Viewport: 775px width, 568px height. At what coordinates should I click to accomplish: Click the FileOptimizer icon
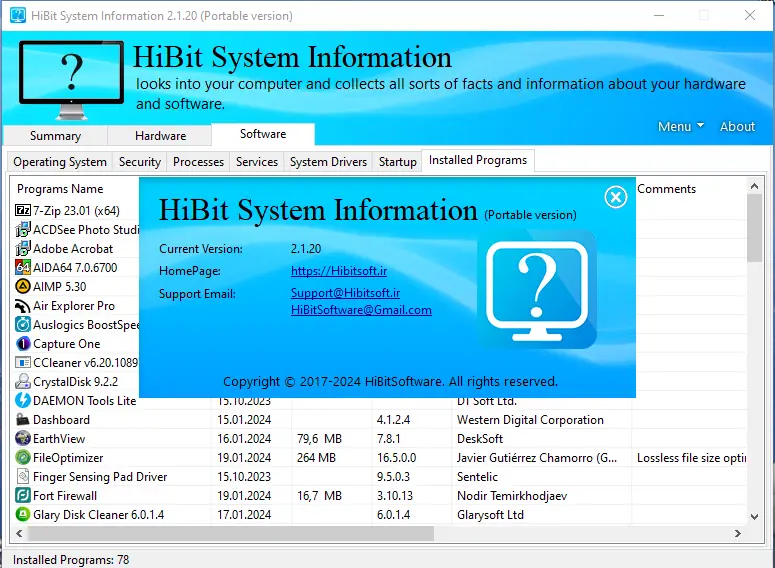[23, 458]
